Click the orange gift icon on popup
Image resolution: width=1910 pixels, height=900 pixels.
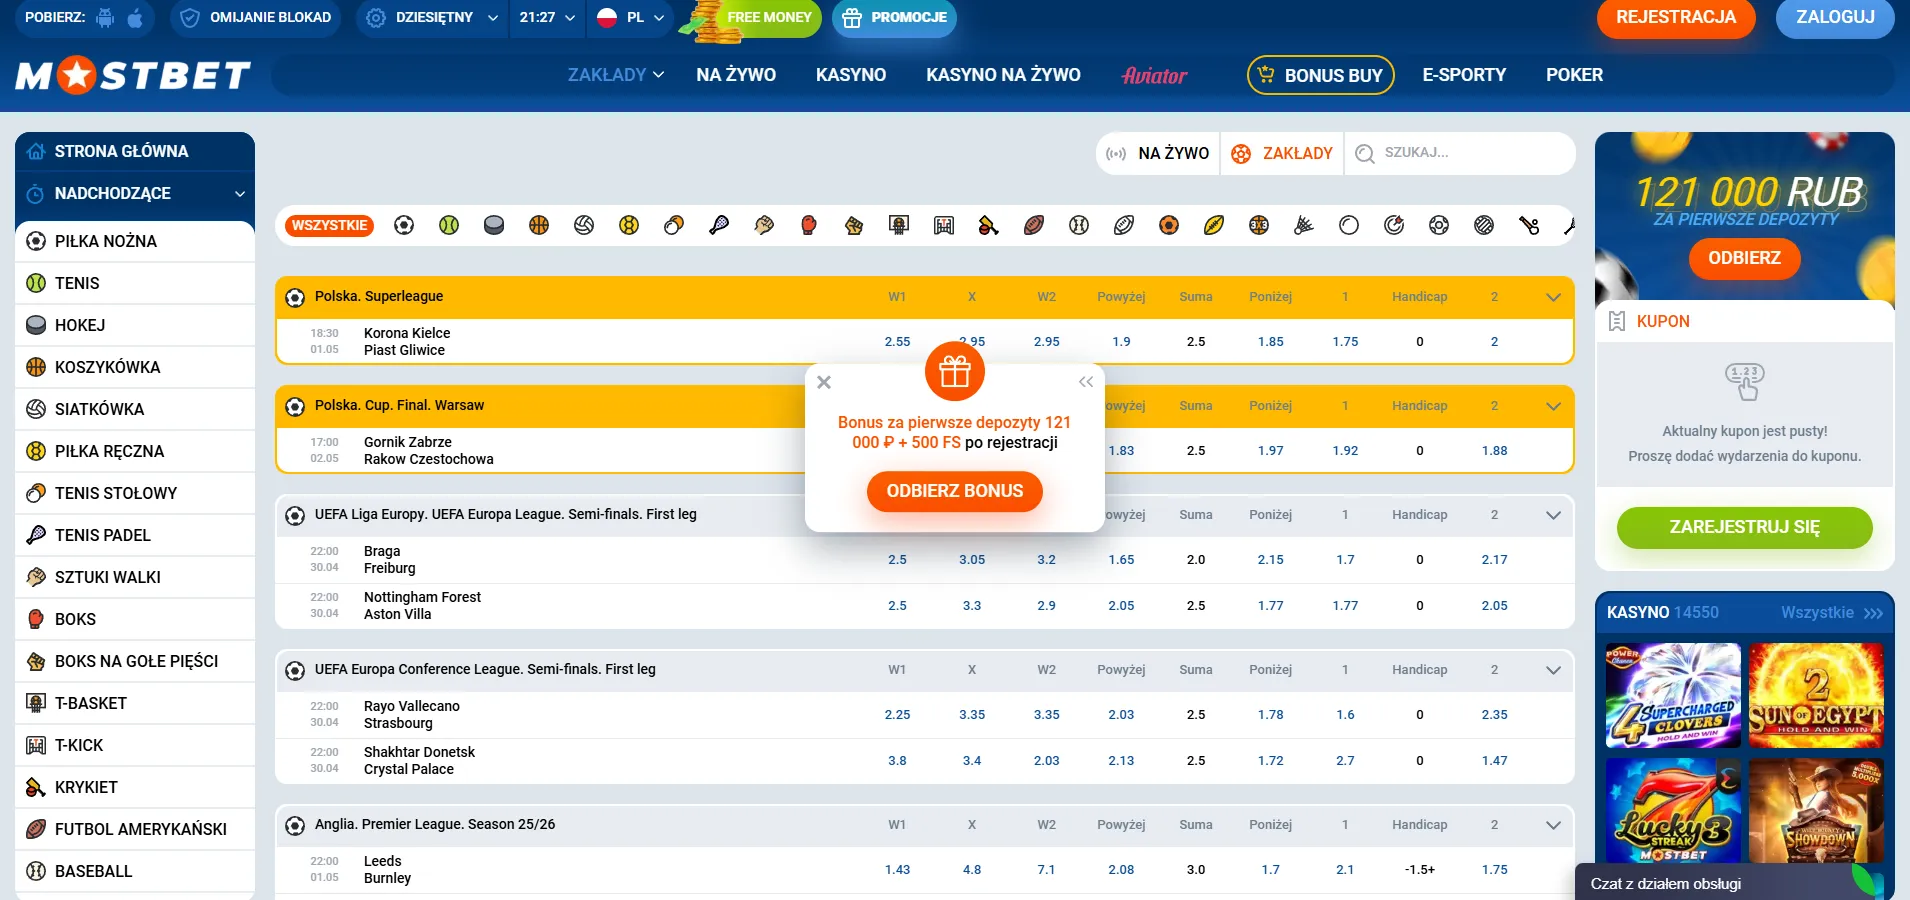click(955, 372)
